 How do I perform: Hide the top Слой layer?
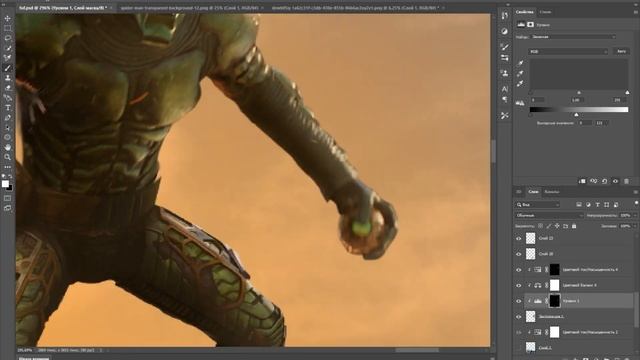click(x=519, y=238)
